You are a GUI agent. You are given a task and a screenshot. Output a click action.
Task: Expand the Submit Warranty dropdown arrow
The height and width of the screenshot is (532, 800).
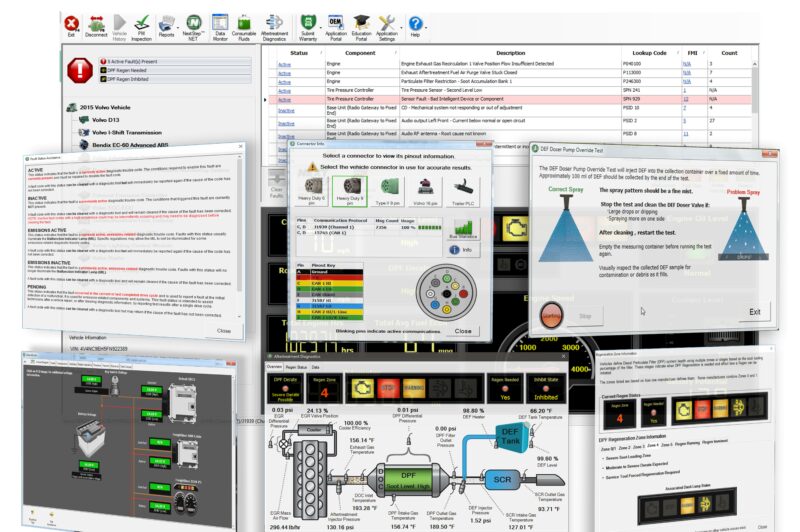tap(320, 27)
